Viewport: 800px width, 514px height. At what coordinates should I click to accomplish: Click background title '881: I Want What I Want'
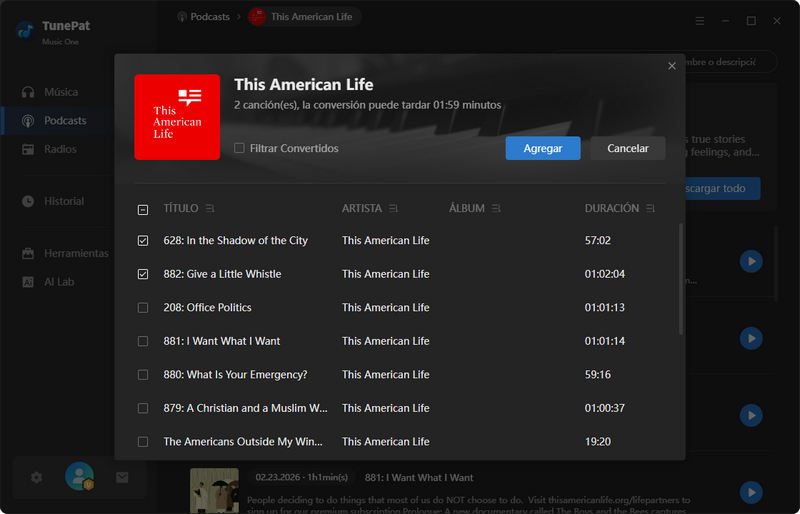tap(419, 478)
